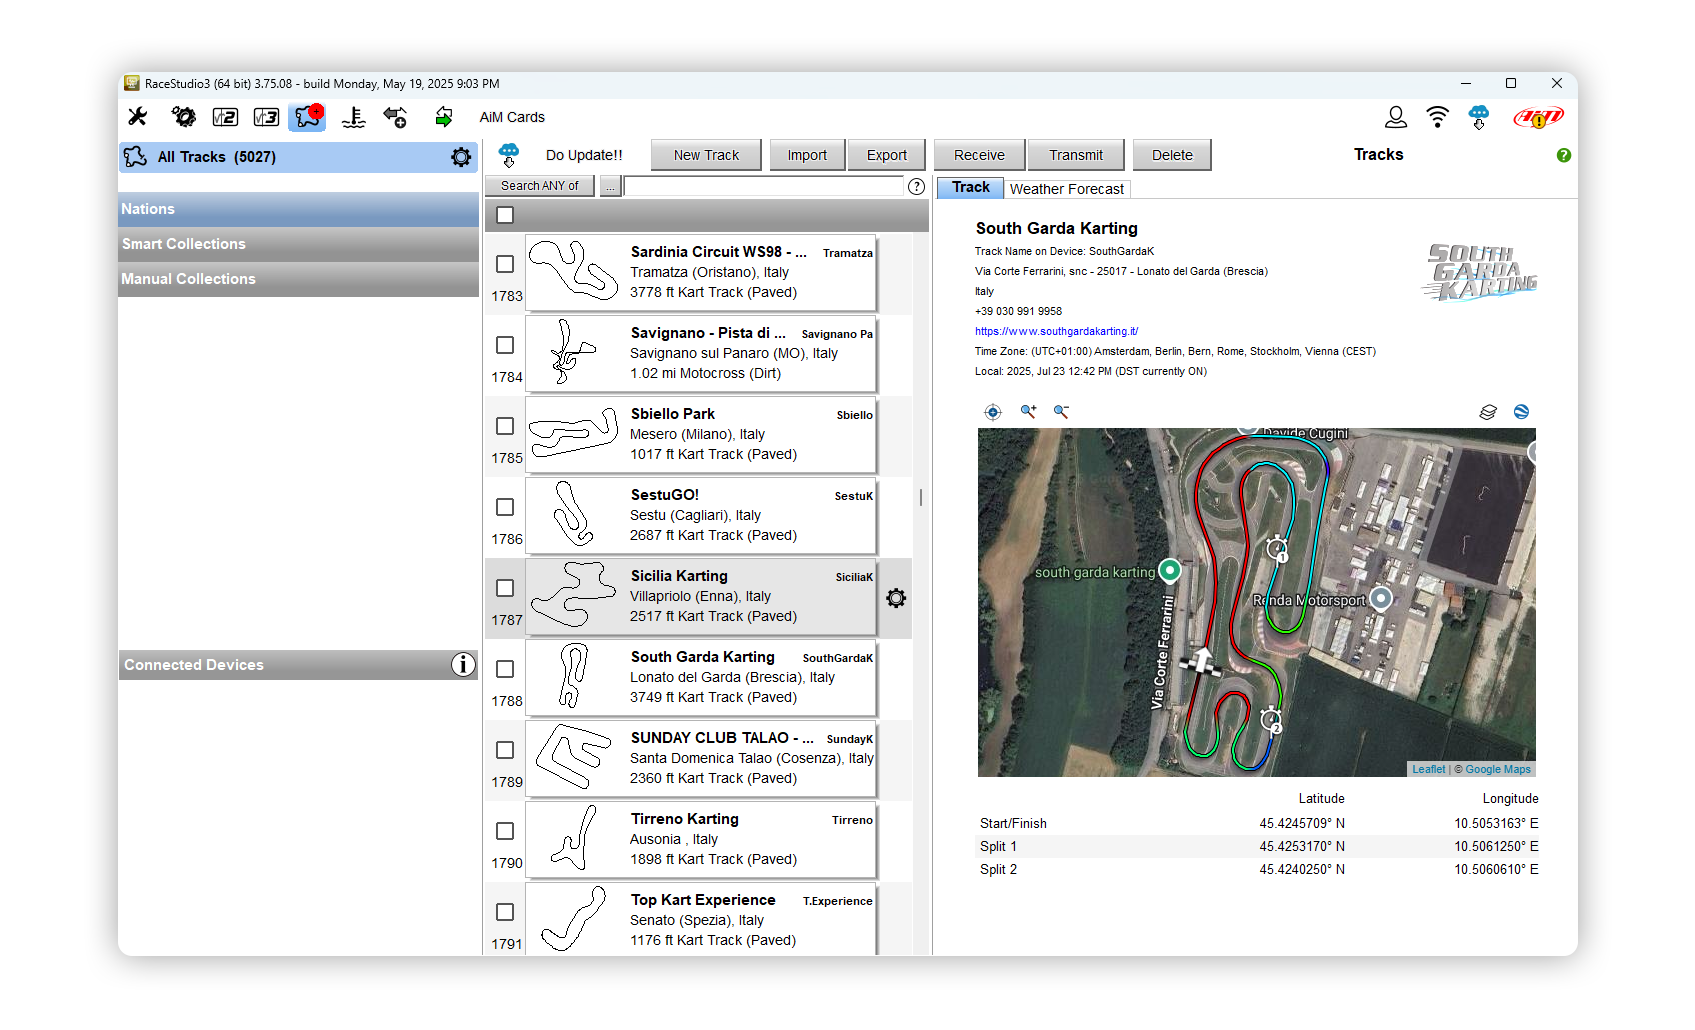Select the Sbiello Park track thumbnail
Screen dimensions: 1695x1030
click(574, 434)
